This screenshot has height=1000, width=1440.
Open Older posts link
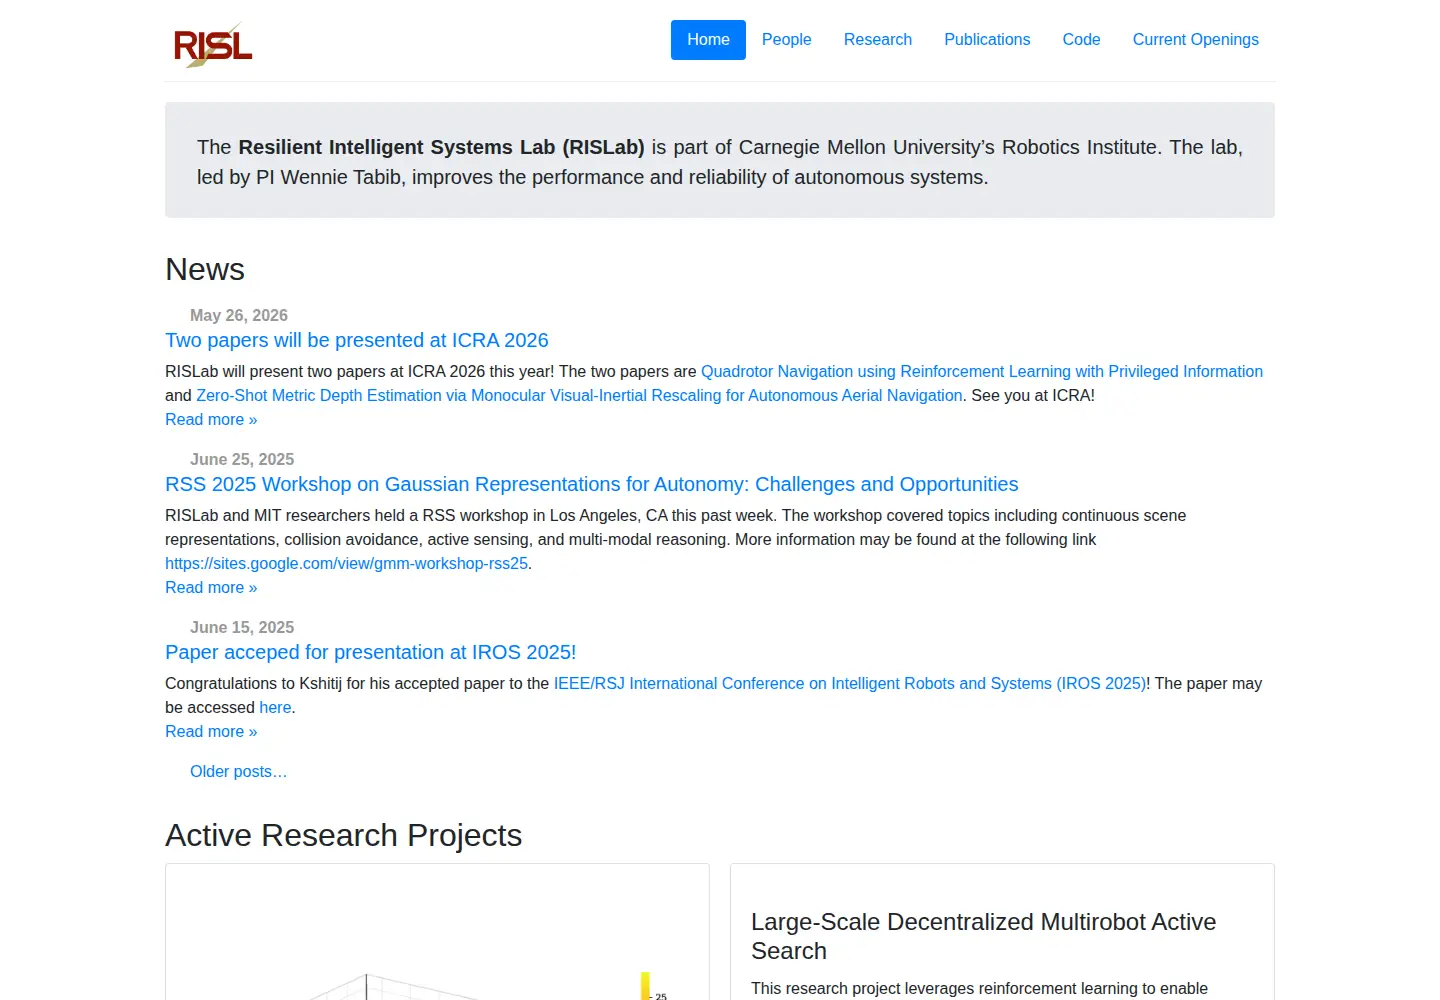(238, 771)
